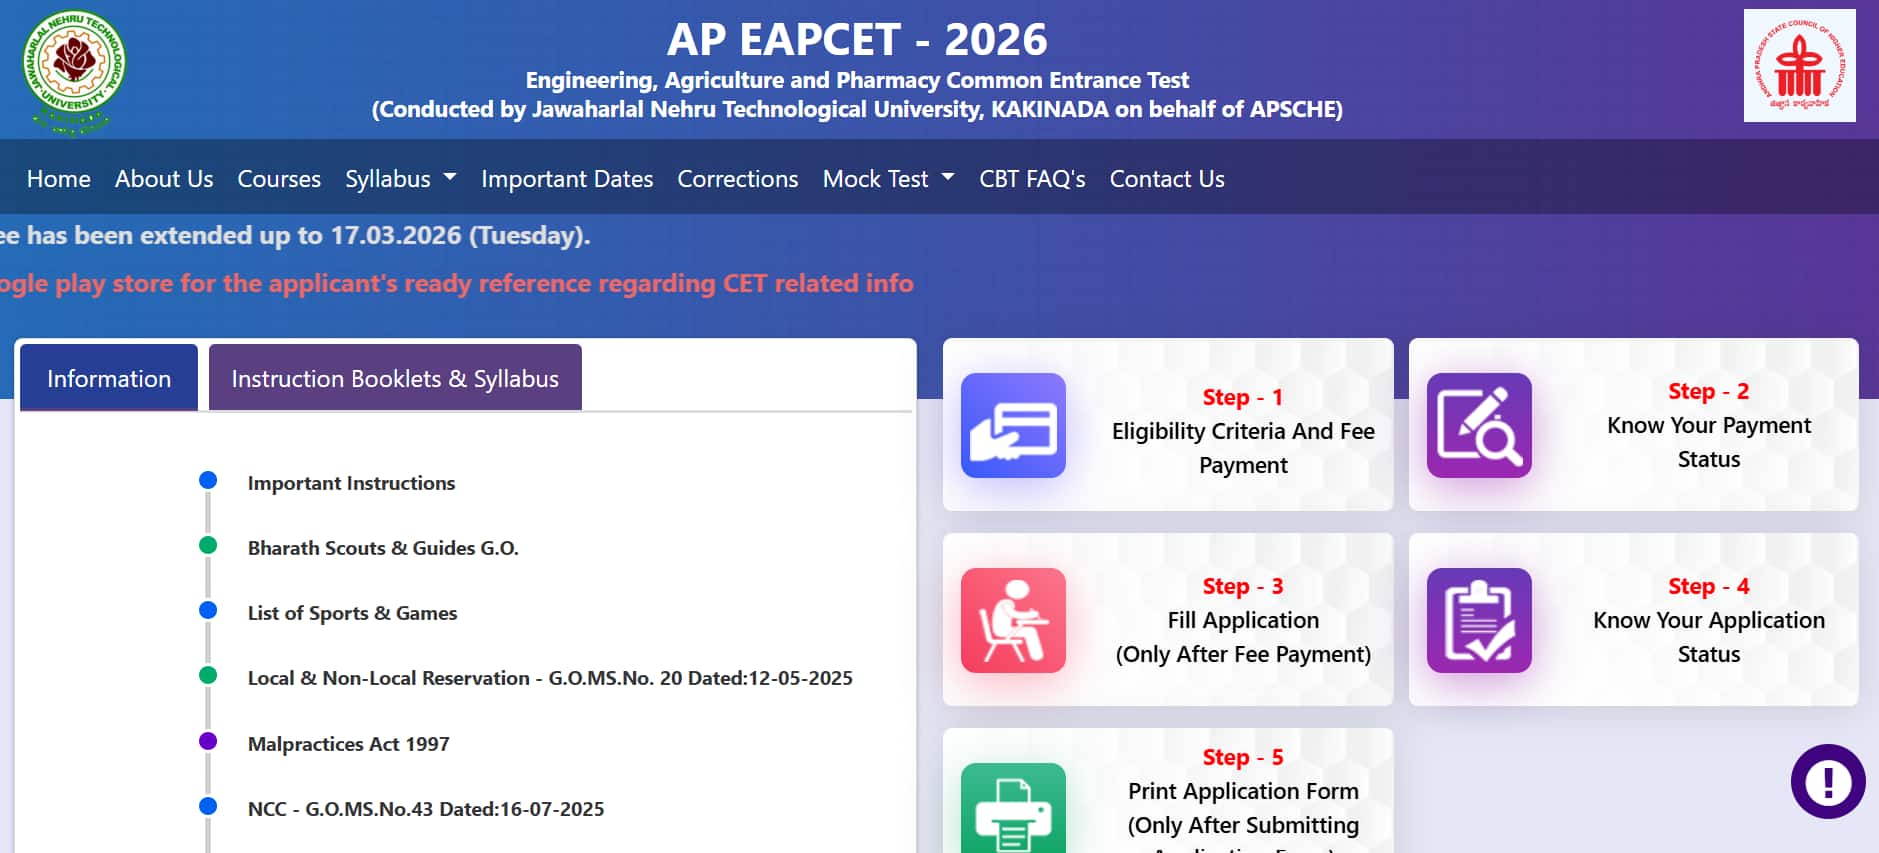This screenshot has width=1879, height=853.
Task: Open NCC G.O.MS.No.43 Dated:16-07-2025 link
Action: [x=426, y=809]
